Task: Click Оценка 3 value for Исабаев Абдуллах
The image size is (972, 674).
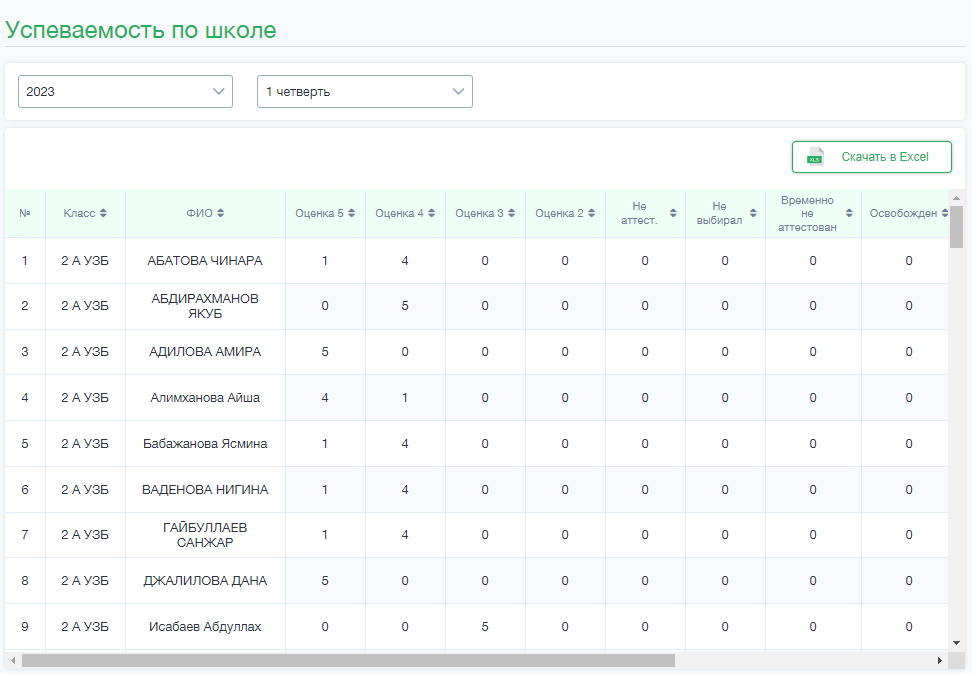Action: [485, 626]
